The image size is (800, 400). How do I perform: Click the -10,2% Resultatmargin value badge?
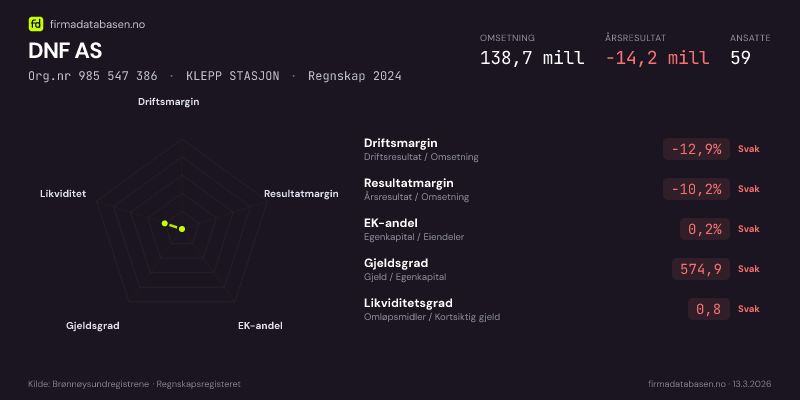(696, 189)
